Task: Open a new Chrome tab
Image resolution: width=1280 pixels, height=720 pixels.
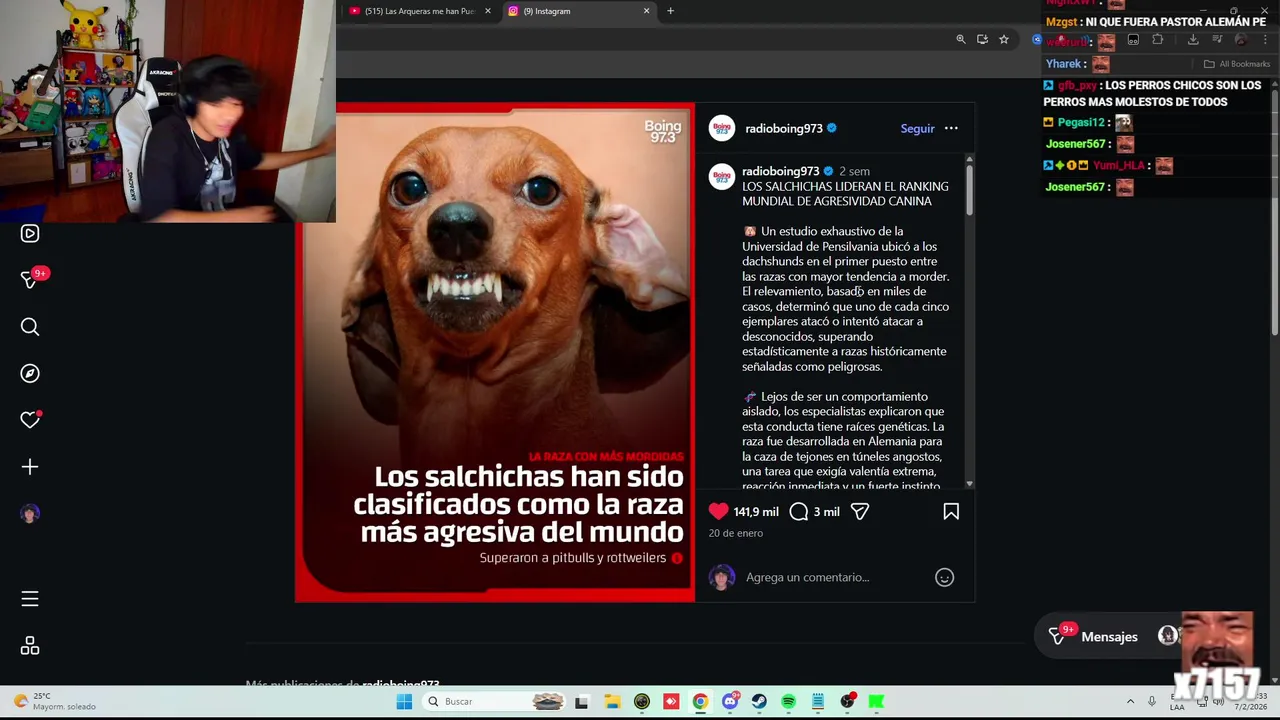Action: tap(670, 11)
